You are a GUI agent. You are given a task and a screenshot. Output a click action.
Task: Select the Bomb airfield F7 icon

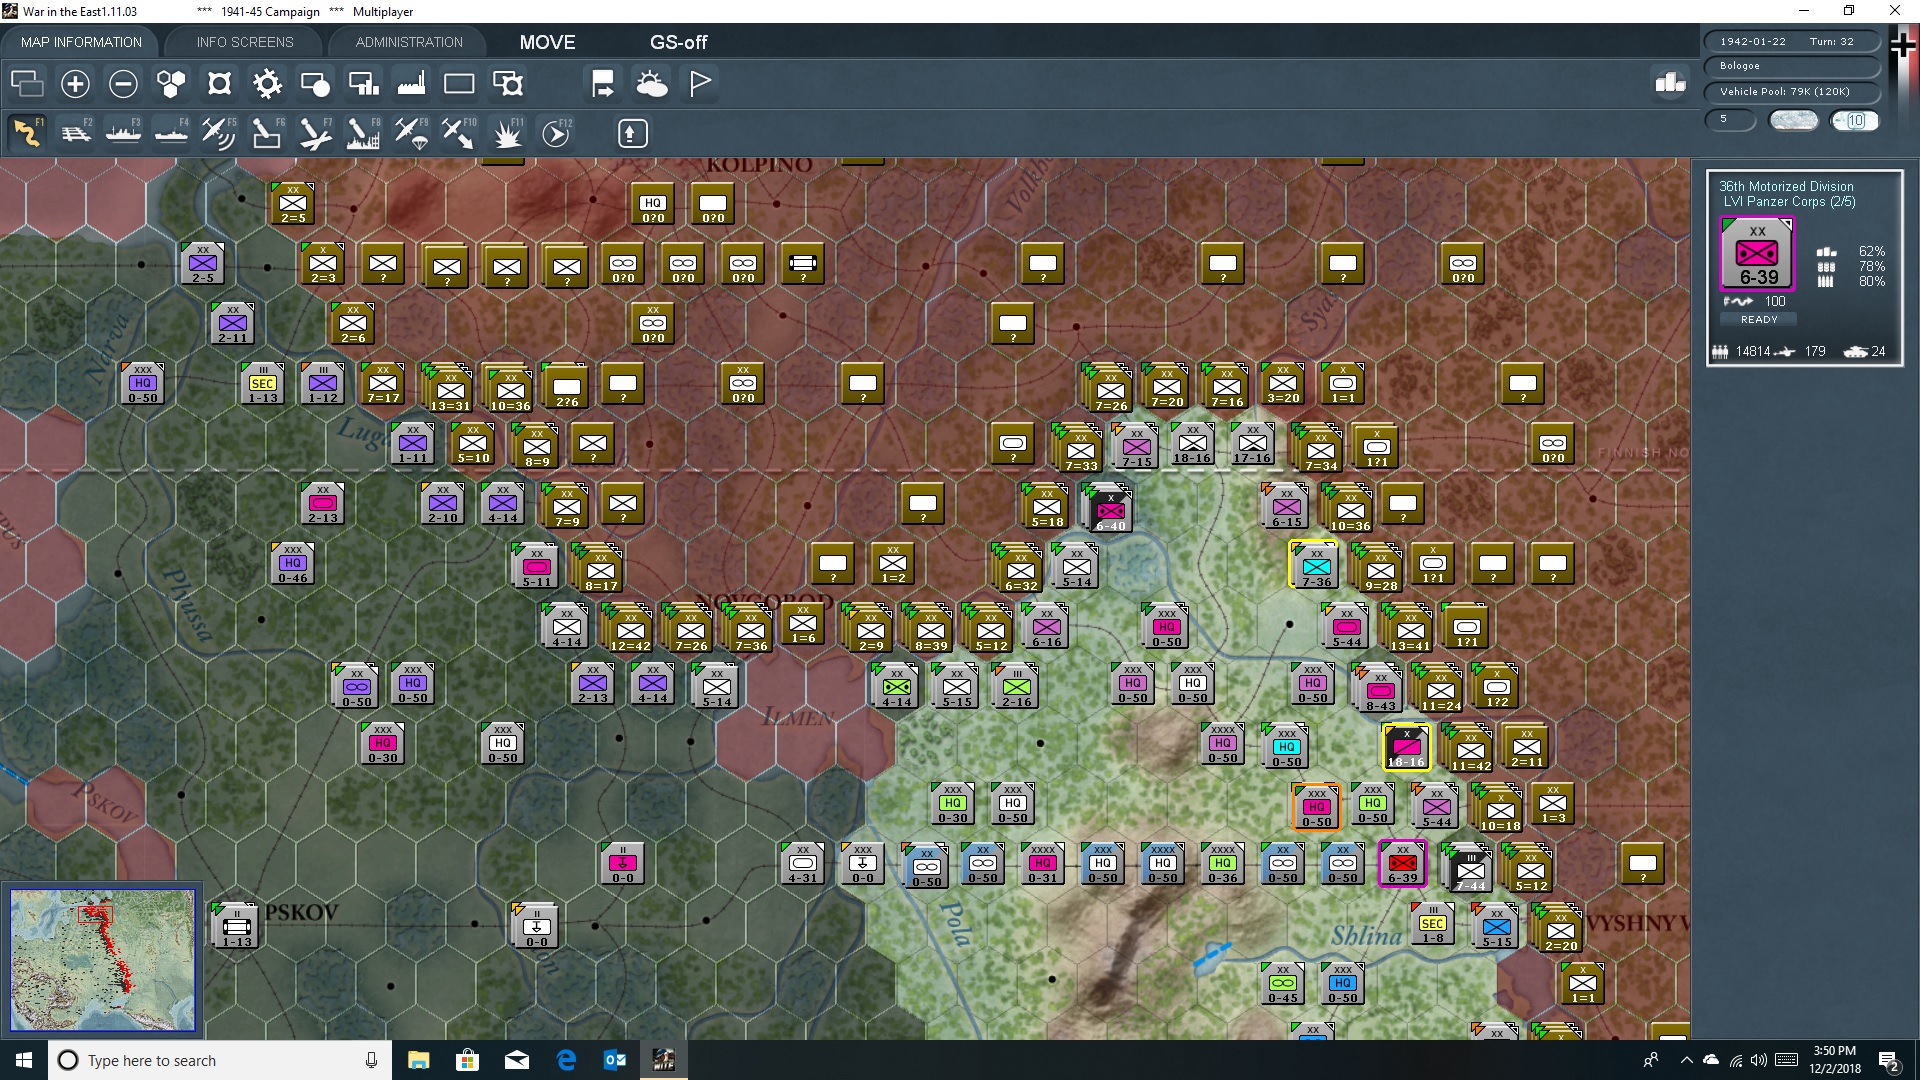click(315, 133)
